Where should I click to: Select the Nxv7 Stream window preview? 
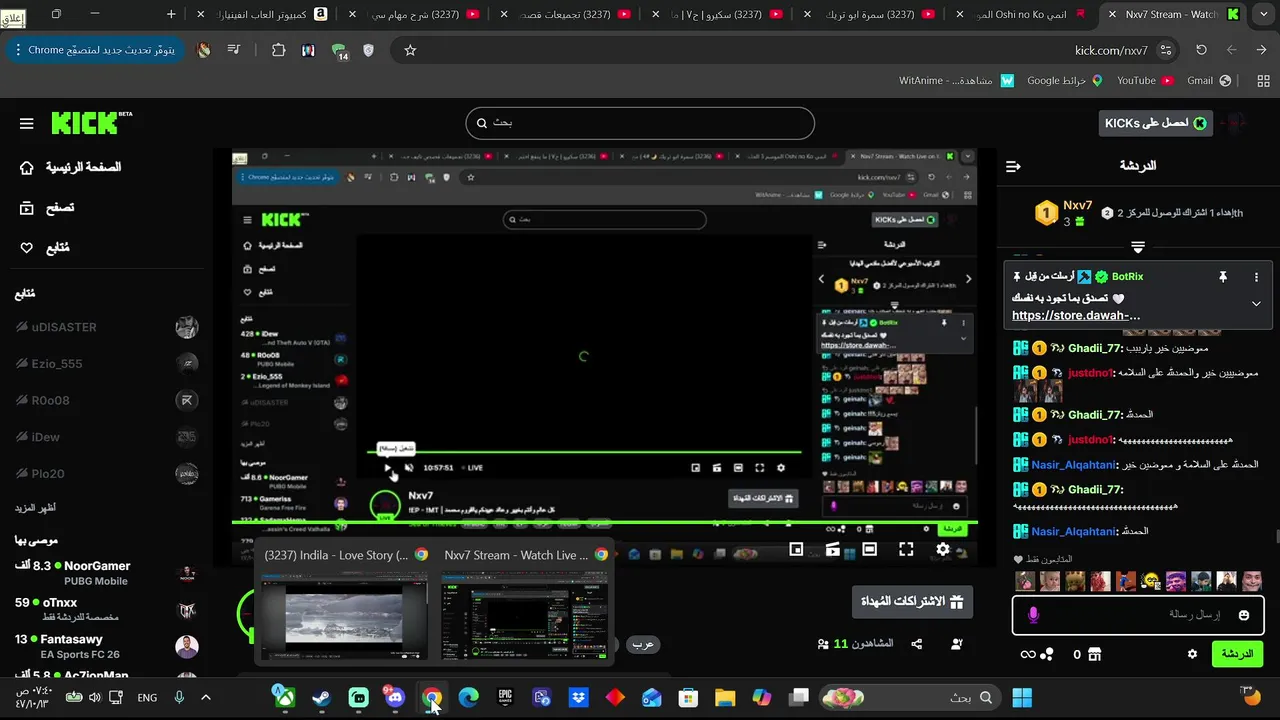(x=525, y=602)
